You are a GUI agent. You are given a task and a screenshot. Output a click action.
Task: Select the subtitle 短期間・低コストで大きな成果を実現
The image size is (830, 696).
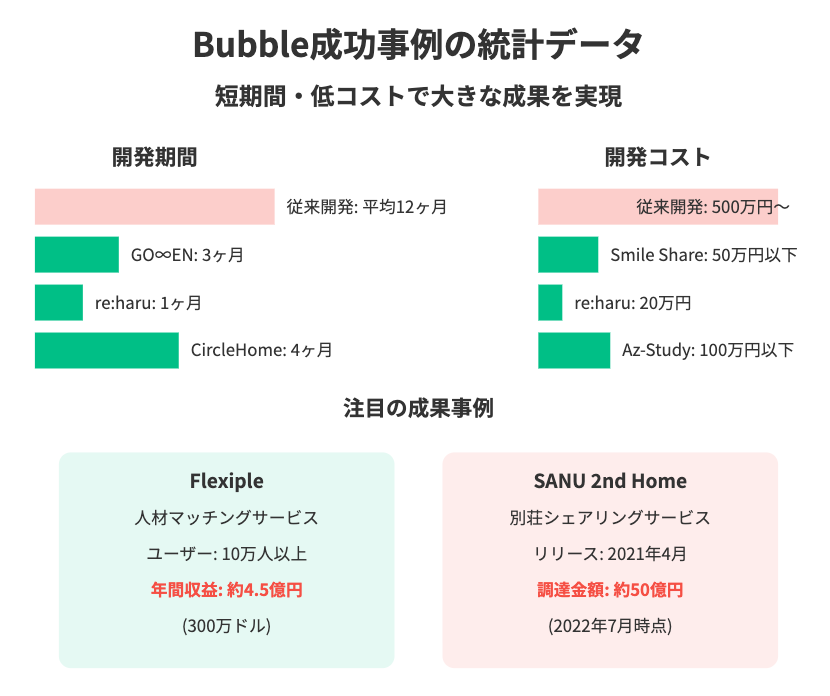[418, 96]
